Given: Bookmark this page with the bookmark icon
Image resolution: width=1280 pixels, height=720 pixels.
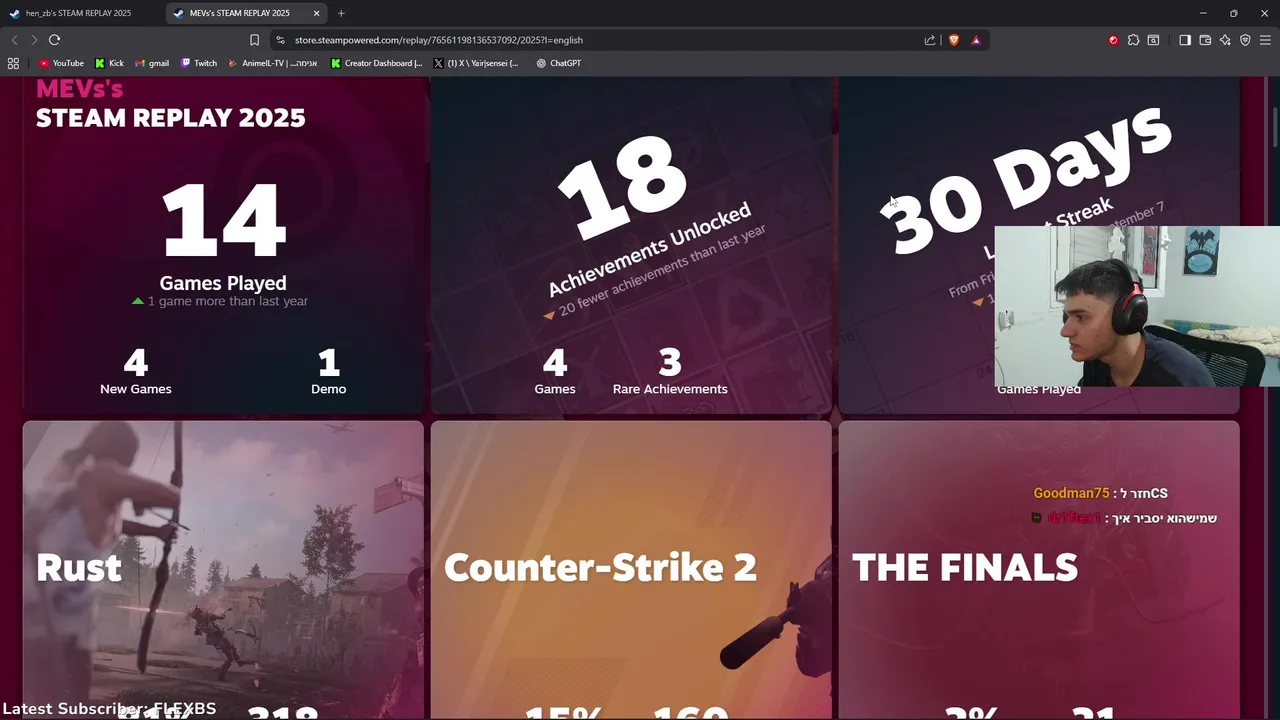Looking at the screenshot, I should (x=254, y=40).
